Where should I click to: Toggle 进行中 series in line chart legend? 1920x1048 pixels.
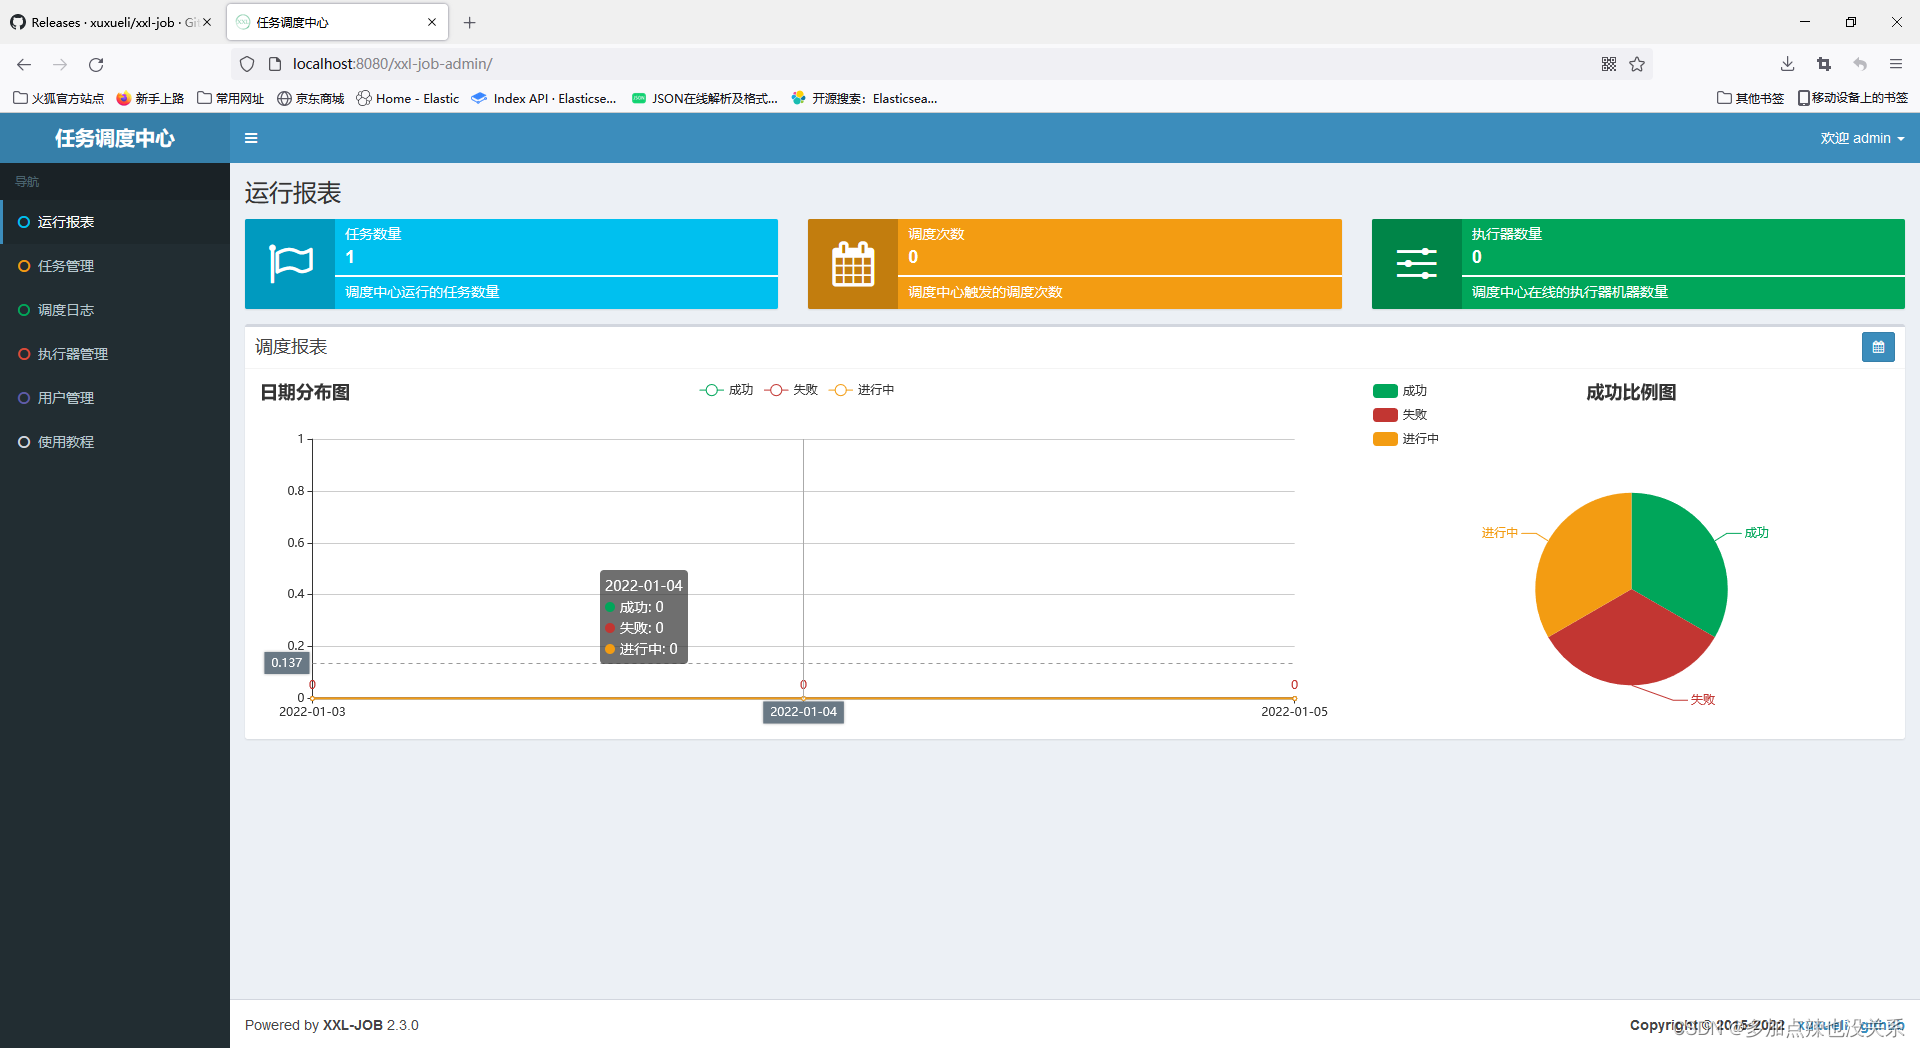pos(862,390)
